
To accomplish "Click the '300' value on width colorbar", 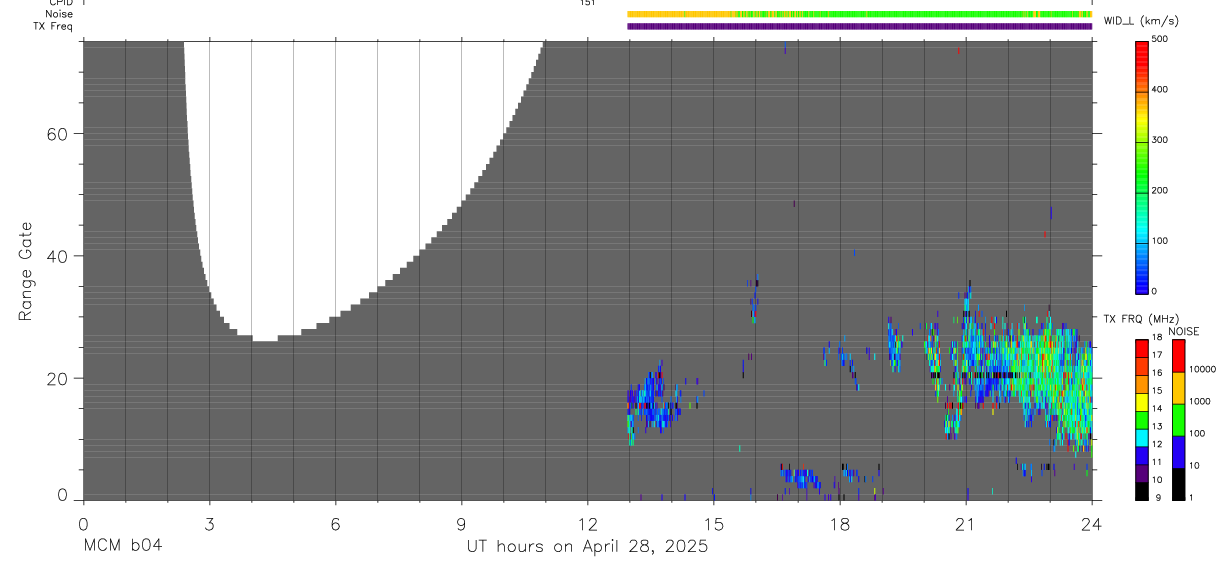I will [x=1161, y=140].
